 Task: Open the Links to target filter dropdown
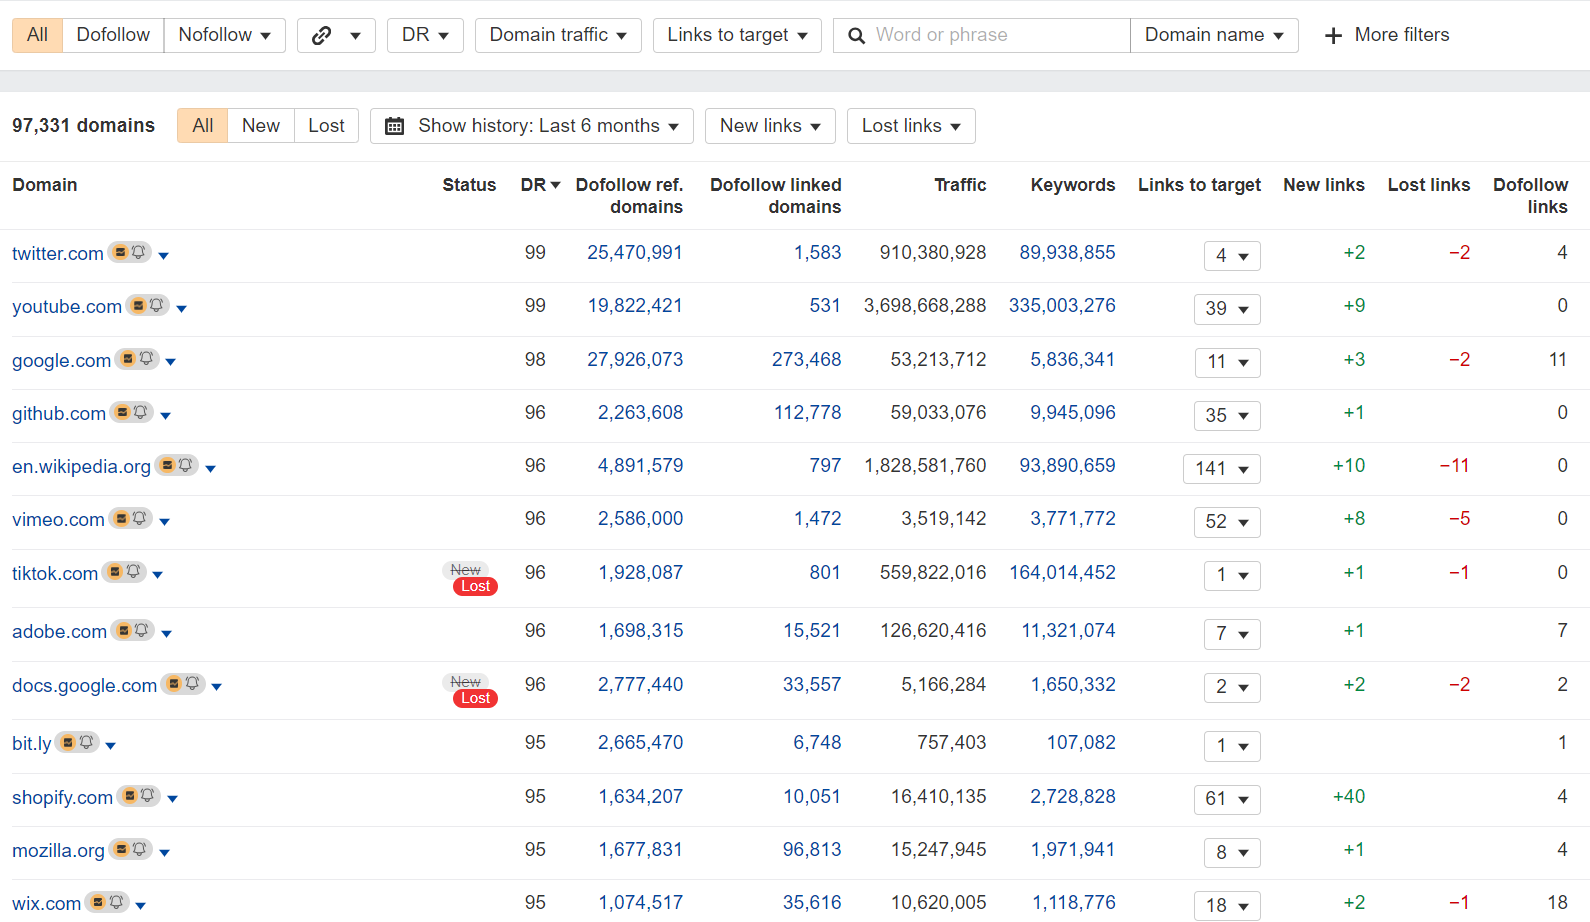point(737,35)
